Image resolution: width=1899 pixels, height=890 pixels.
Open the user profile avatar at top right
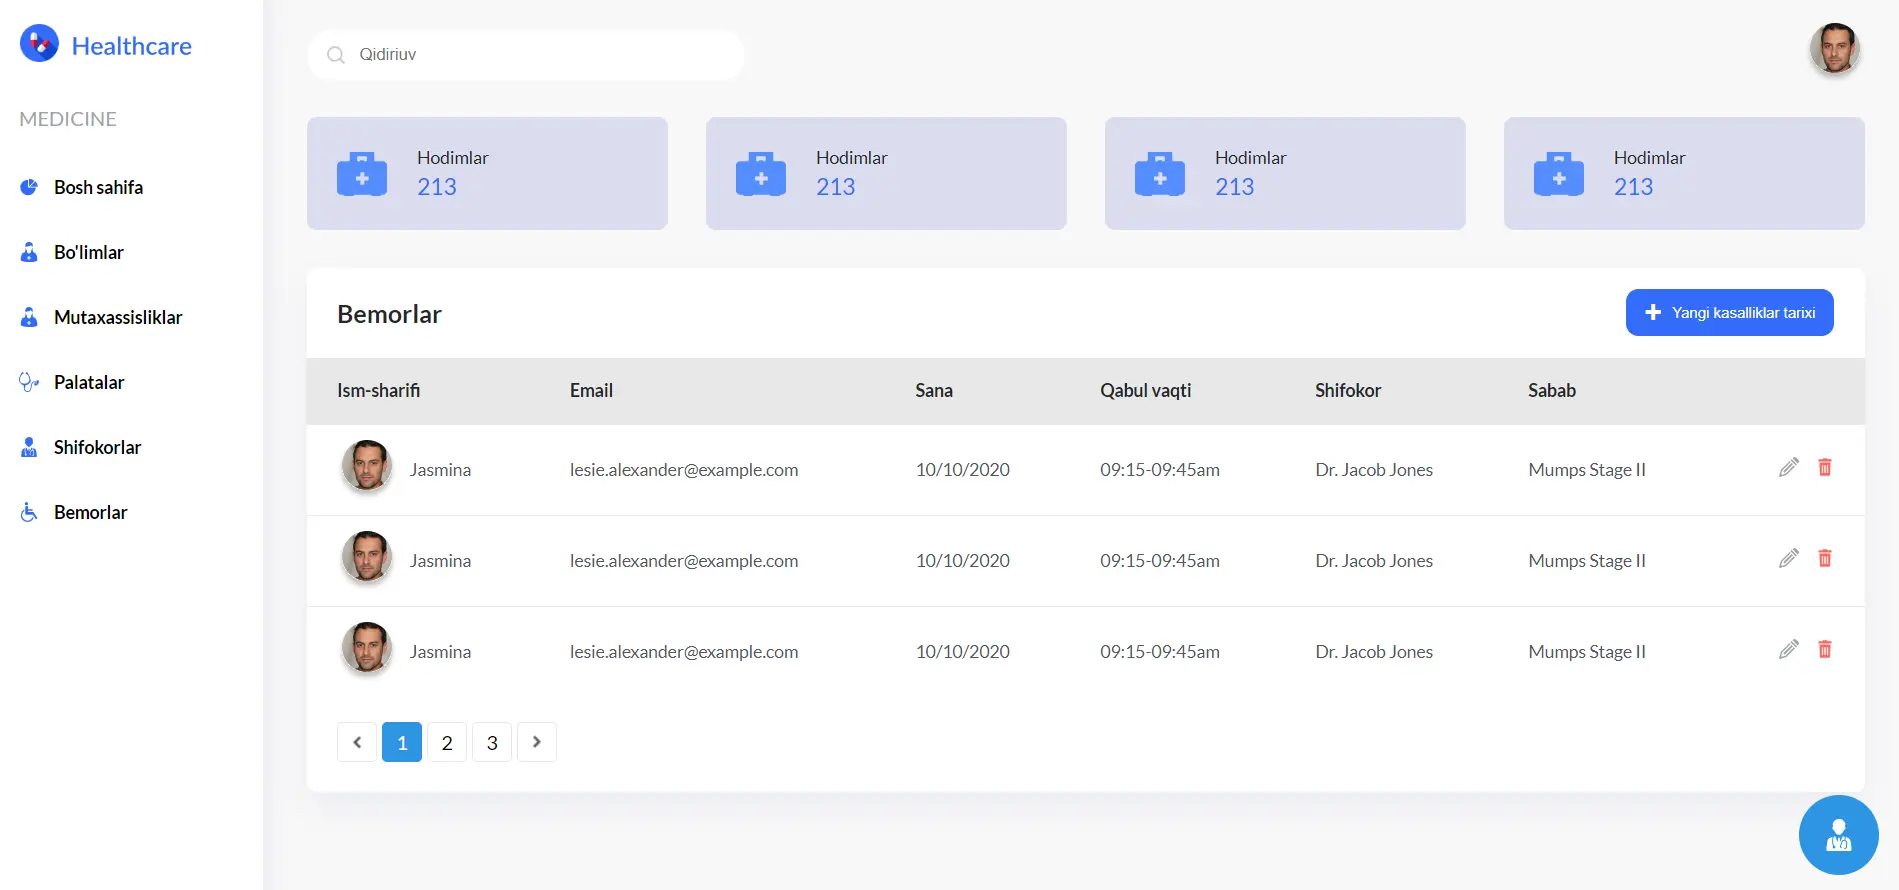click(x=1834, y=49)
